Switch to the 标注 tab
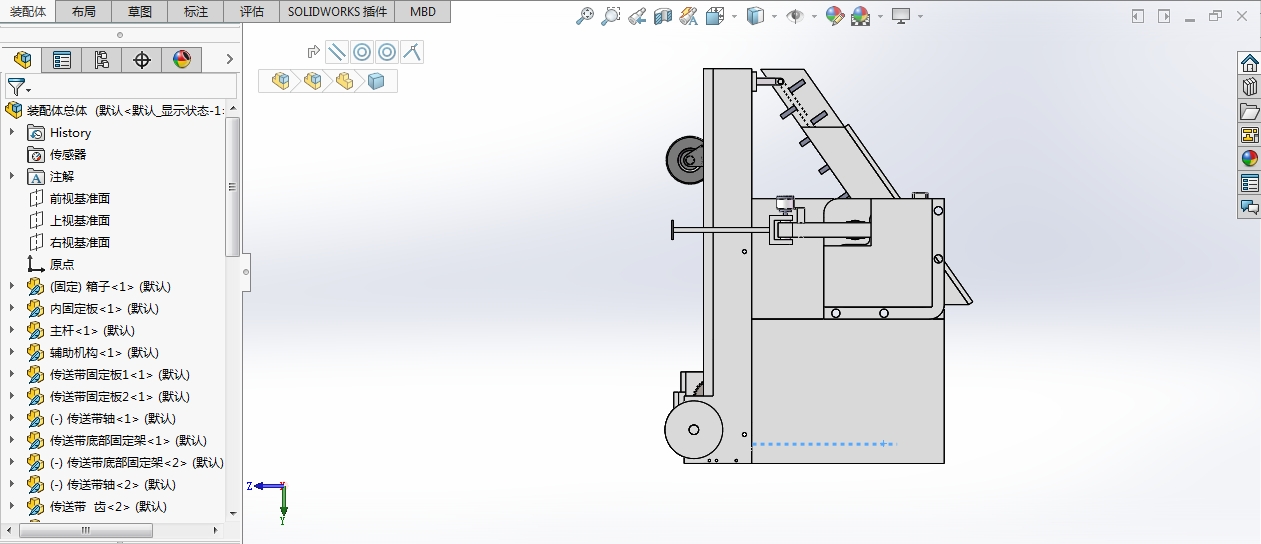Viewport: 1261px width, 544px height. click(197, 12)
